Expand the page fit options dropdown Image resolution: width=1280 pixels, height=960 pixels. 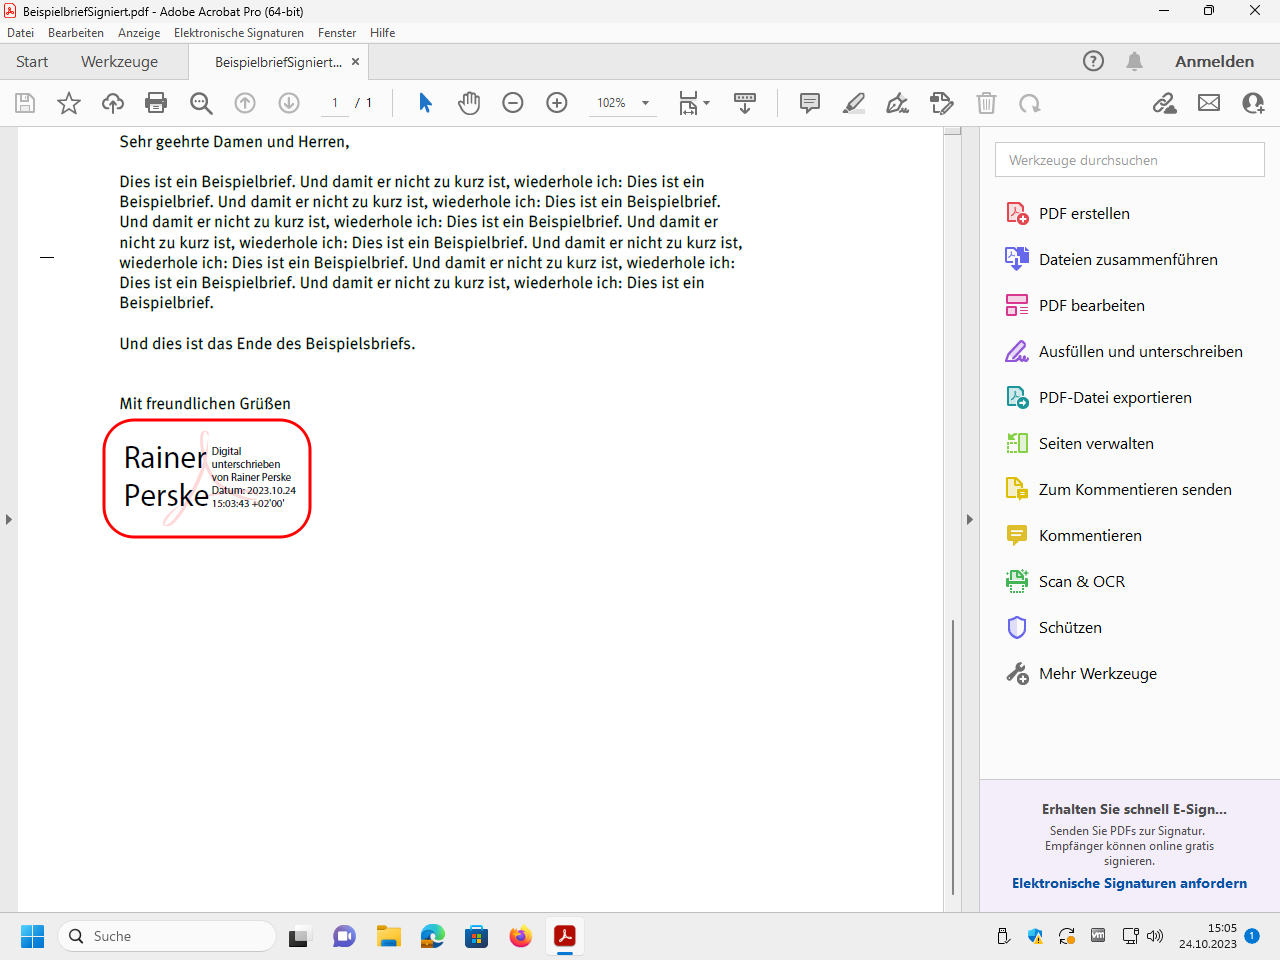[x=706, y=103]
